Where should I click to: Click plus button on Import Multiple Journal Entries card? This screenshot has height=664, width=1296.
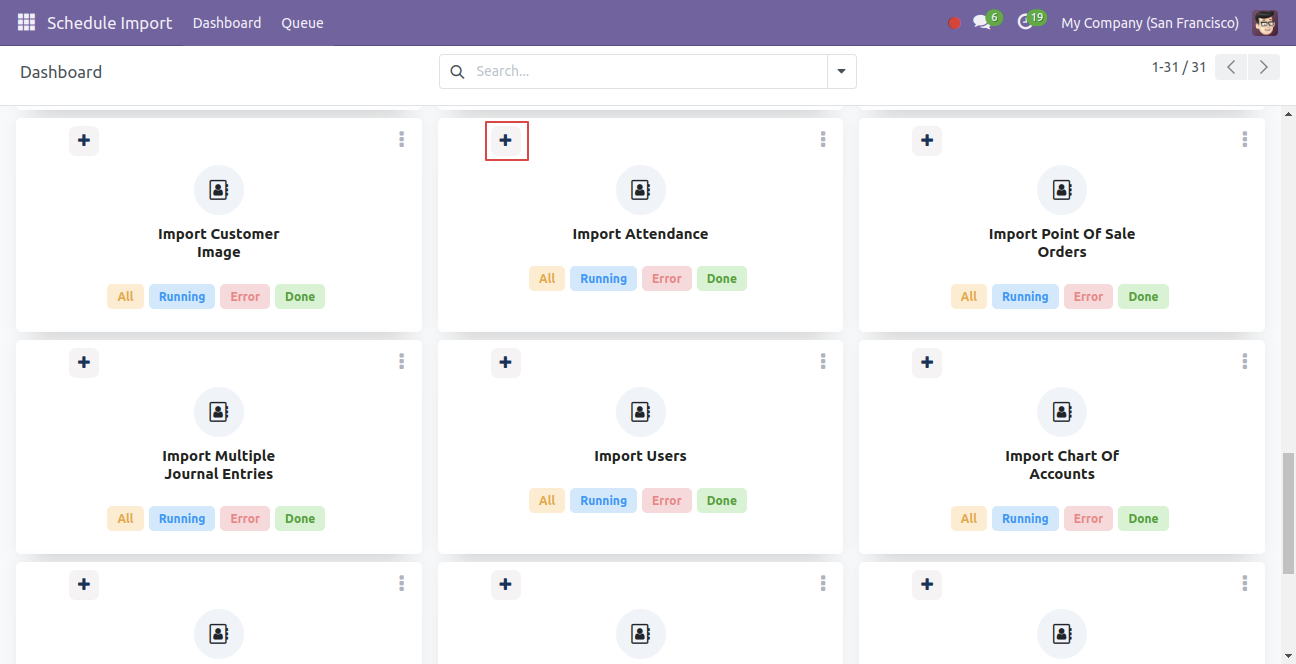click(x=84, y=362)
